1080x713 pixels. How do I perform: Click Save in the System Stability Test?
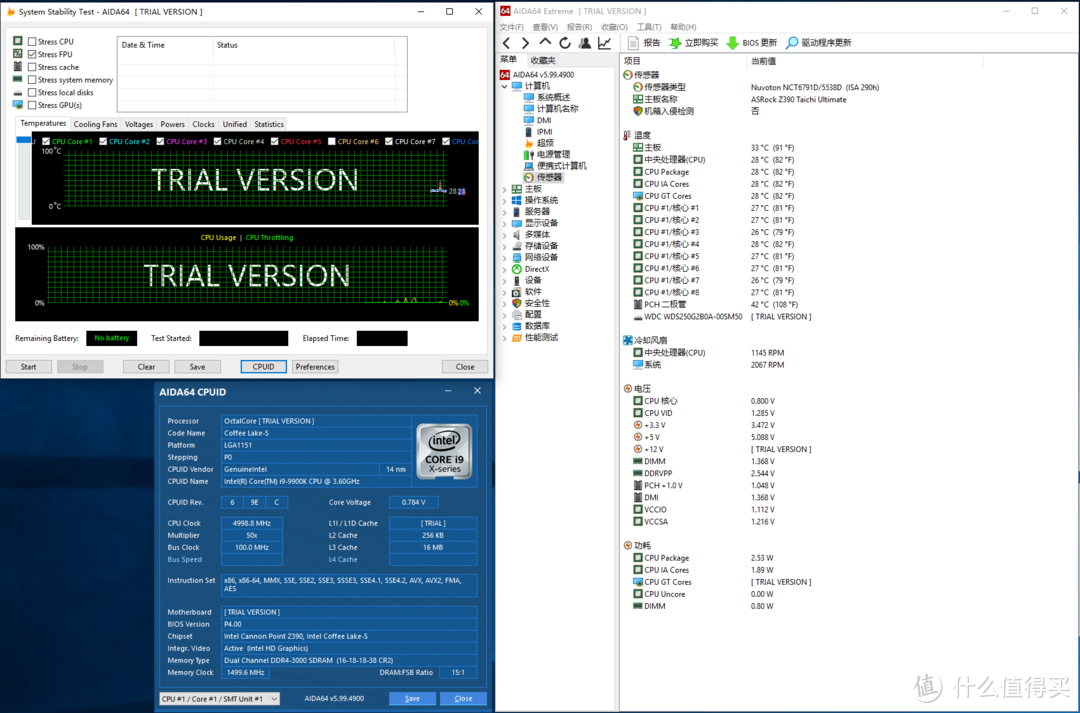point(197,366)
